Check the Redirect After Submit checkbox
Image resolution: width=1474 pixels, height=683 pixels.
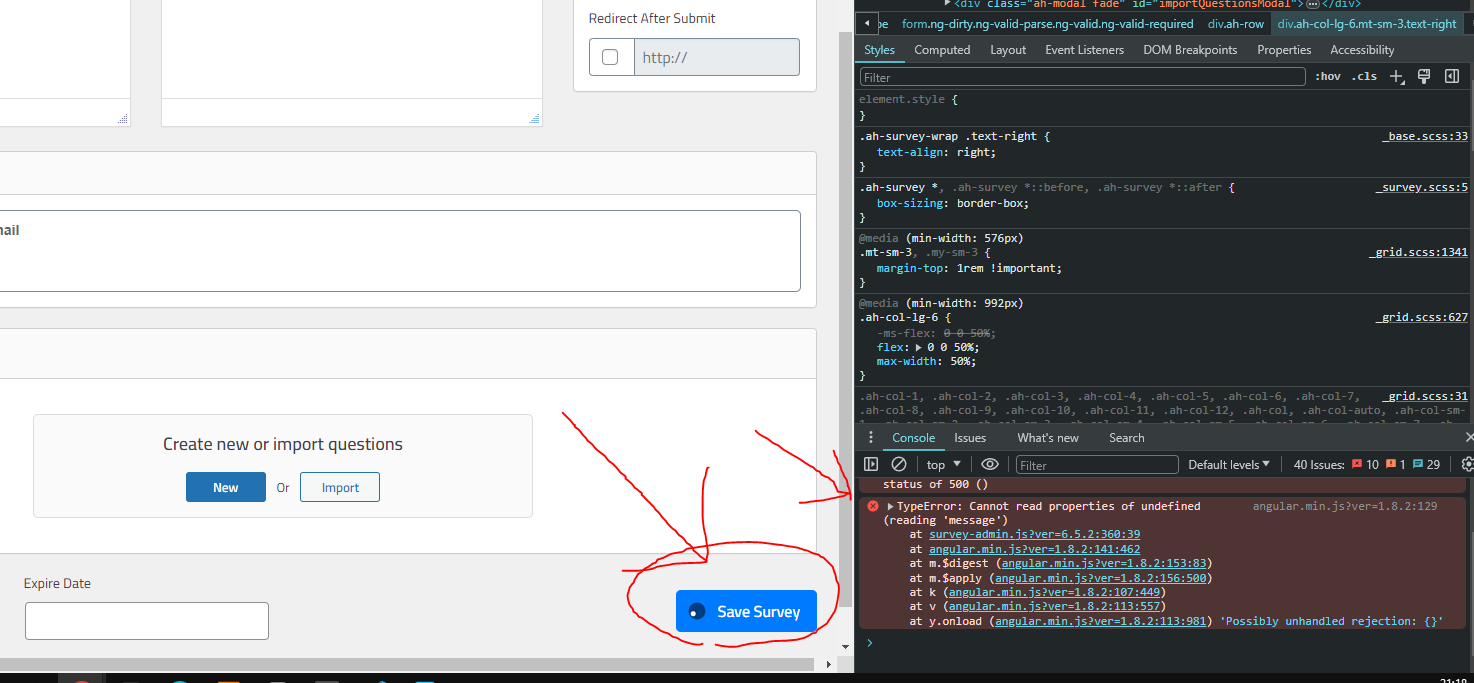[610, 57]
